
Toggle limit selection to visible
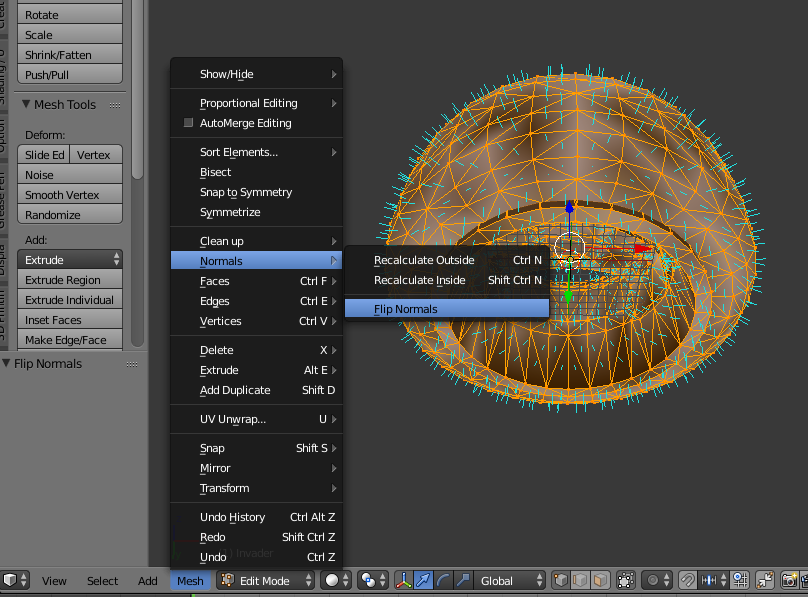pos(627,581)
